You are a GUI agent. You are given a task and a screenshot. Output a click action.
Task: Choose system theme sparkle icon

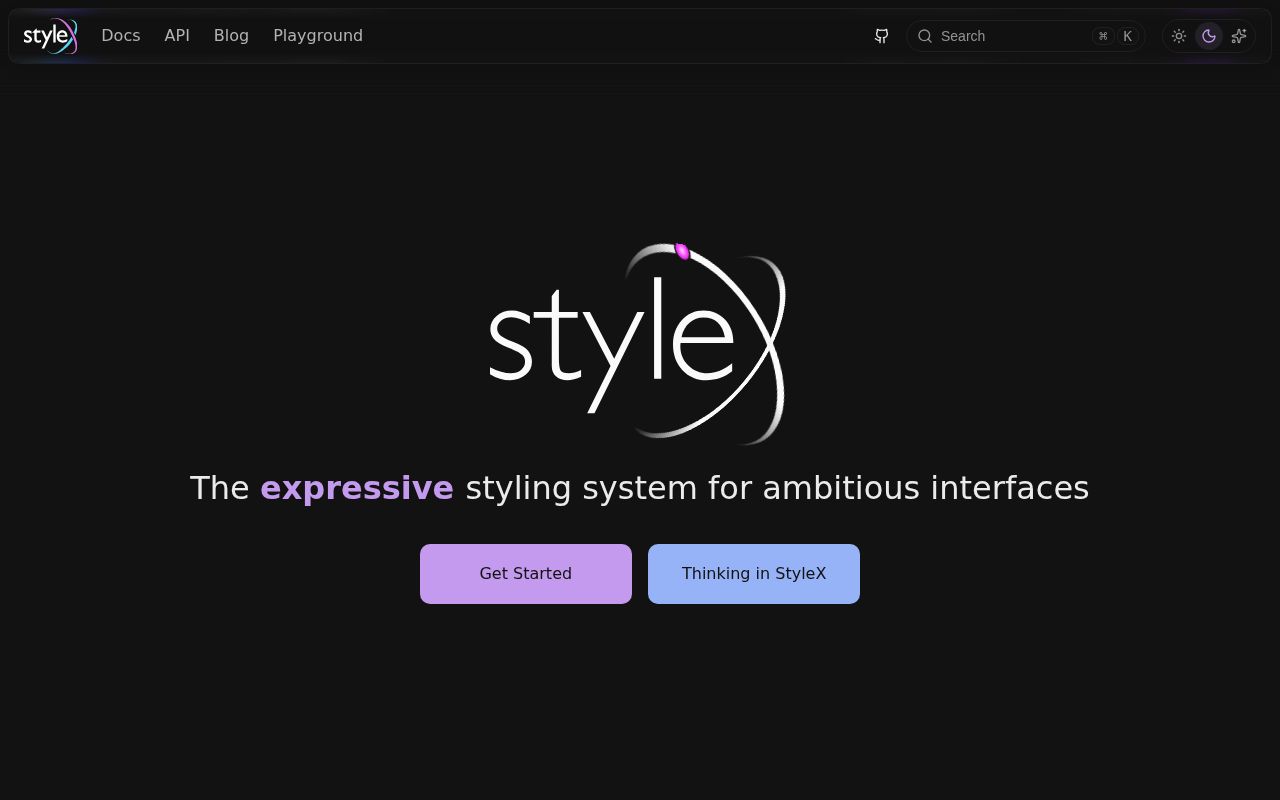[x=1239, y=36]
